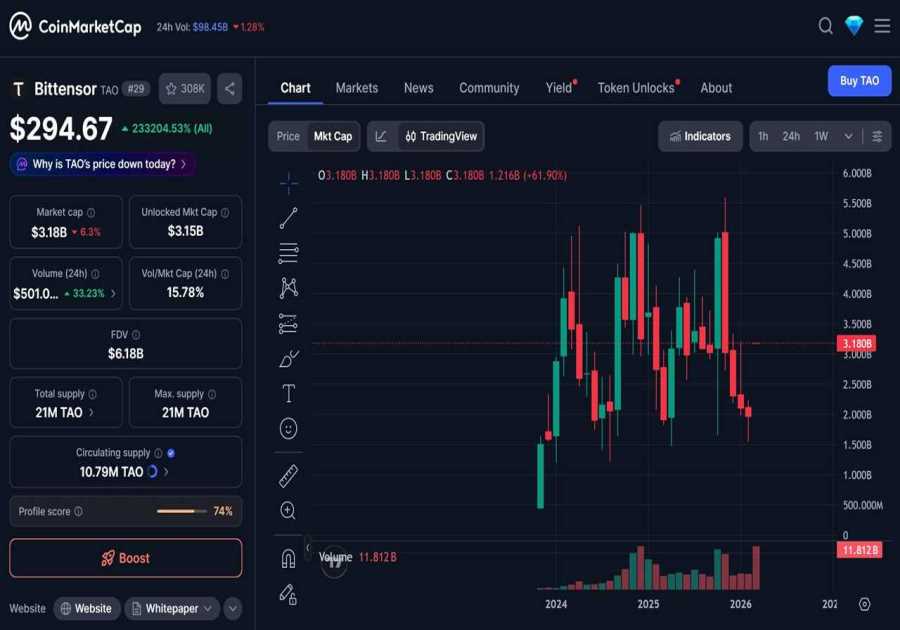Click the Buy TAO button
The image size is (900, 630).
(858, 81)
